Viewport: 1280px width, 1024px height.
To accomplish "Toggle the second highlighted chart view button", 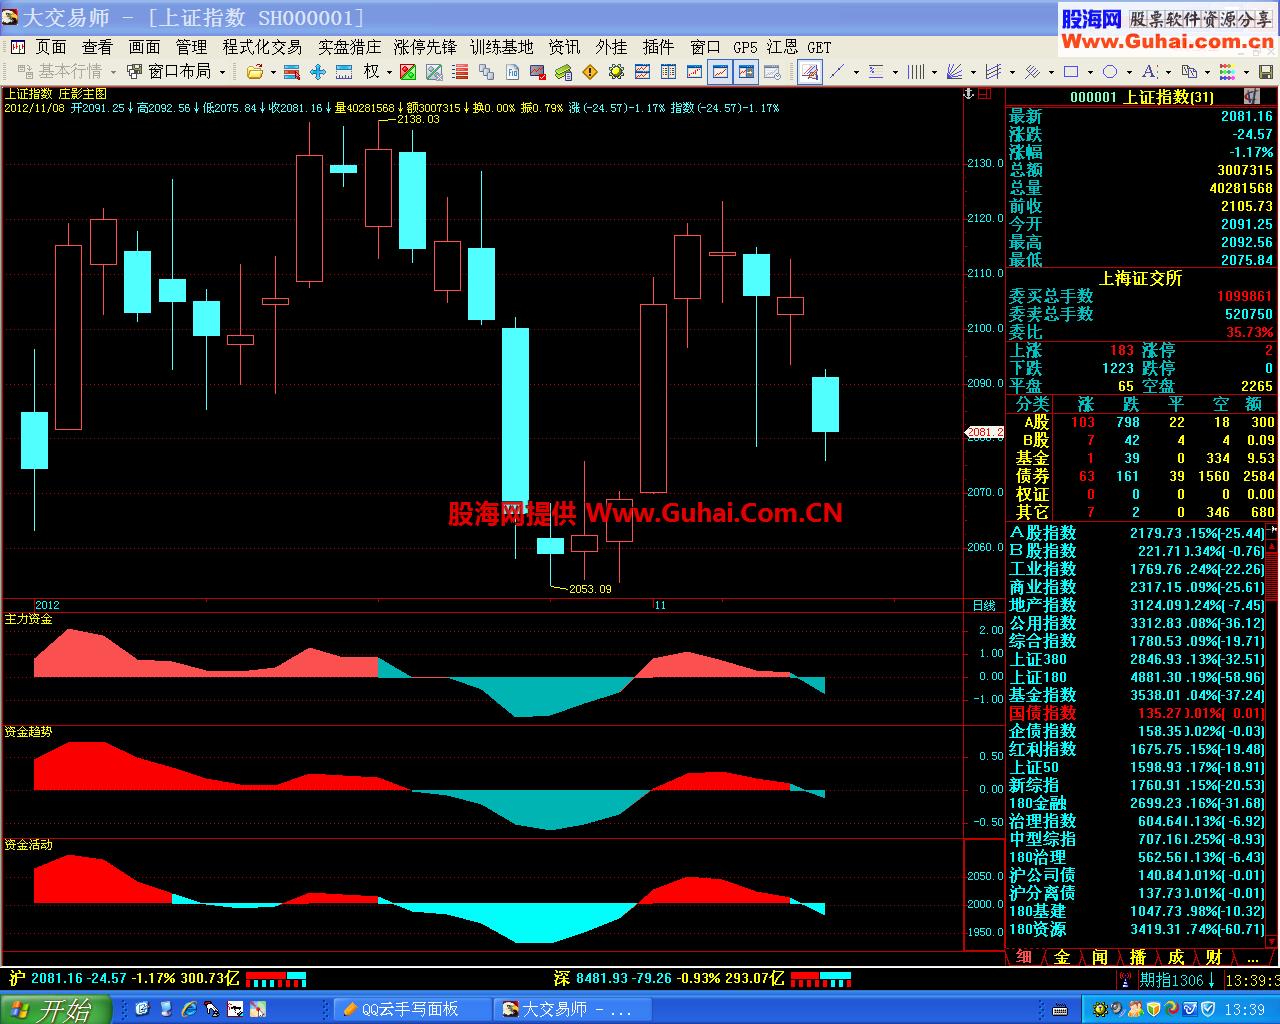I will pos(746,72).
